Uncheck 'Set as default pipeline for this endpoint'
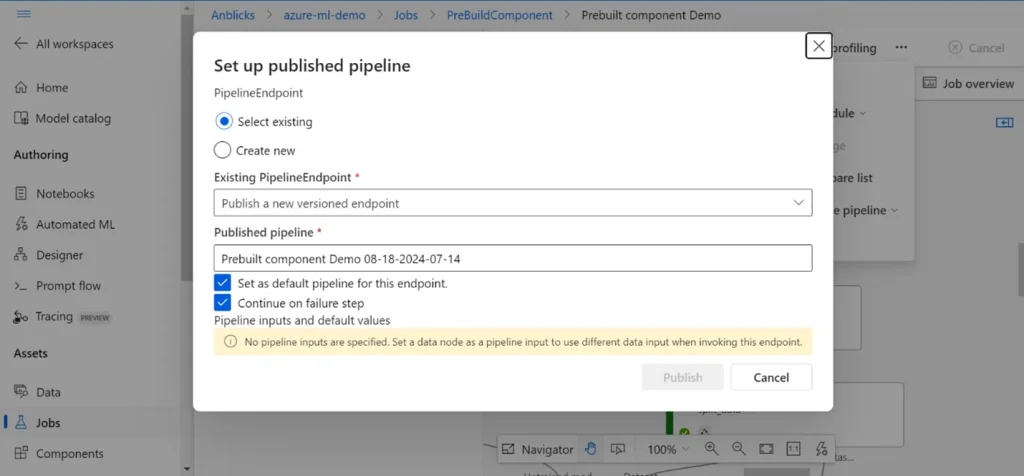This screenshot has height=476, width=1024. pyautogui.click(x=223, y=283)
